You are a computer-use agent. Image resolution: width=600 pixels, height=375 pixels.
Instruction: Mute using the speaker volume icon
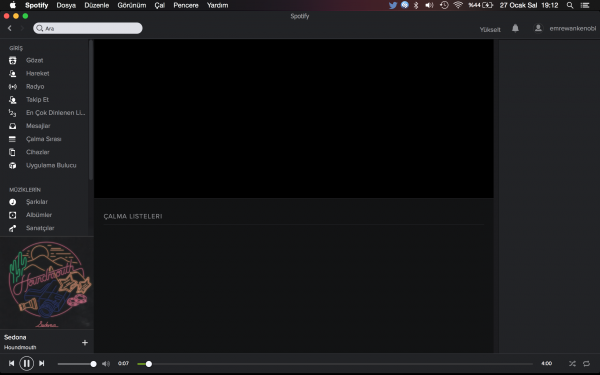pyautogui.click(x=106, y=364)
